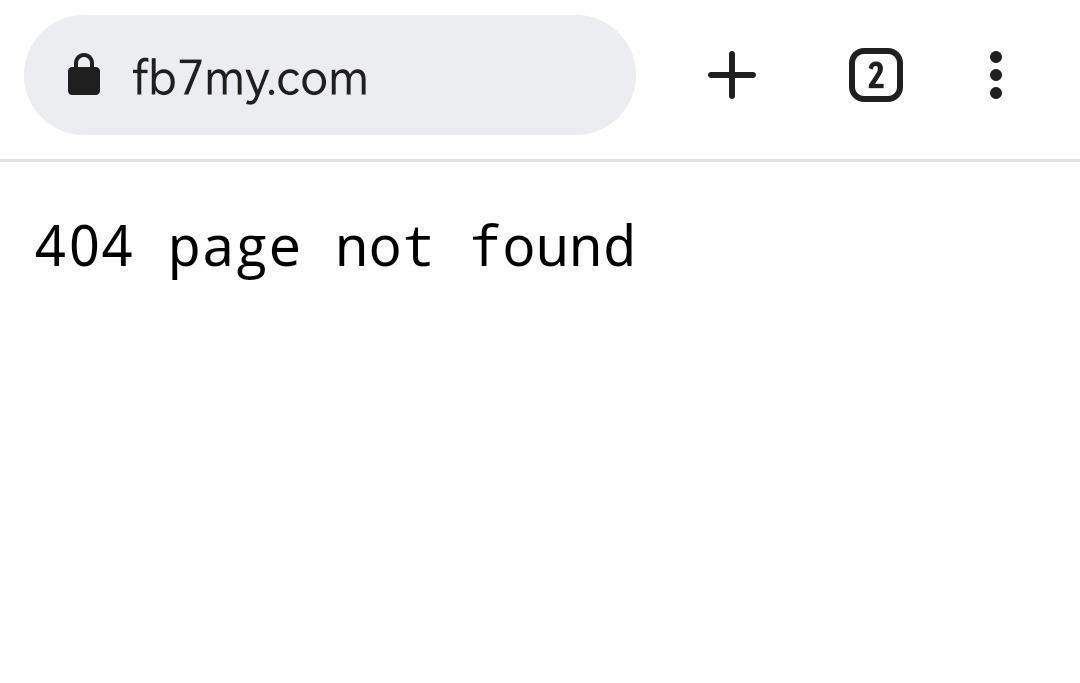View site connection info via lock icon
Image resolution: width=1080 pixels, height=683 pixels.
tap(84, 76)
